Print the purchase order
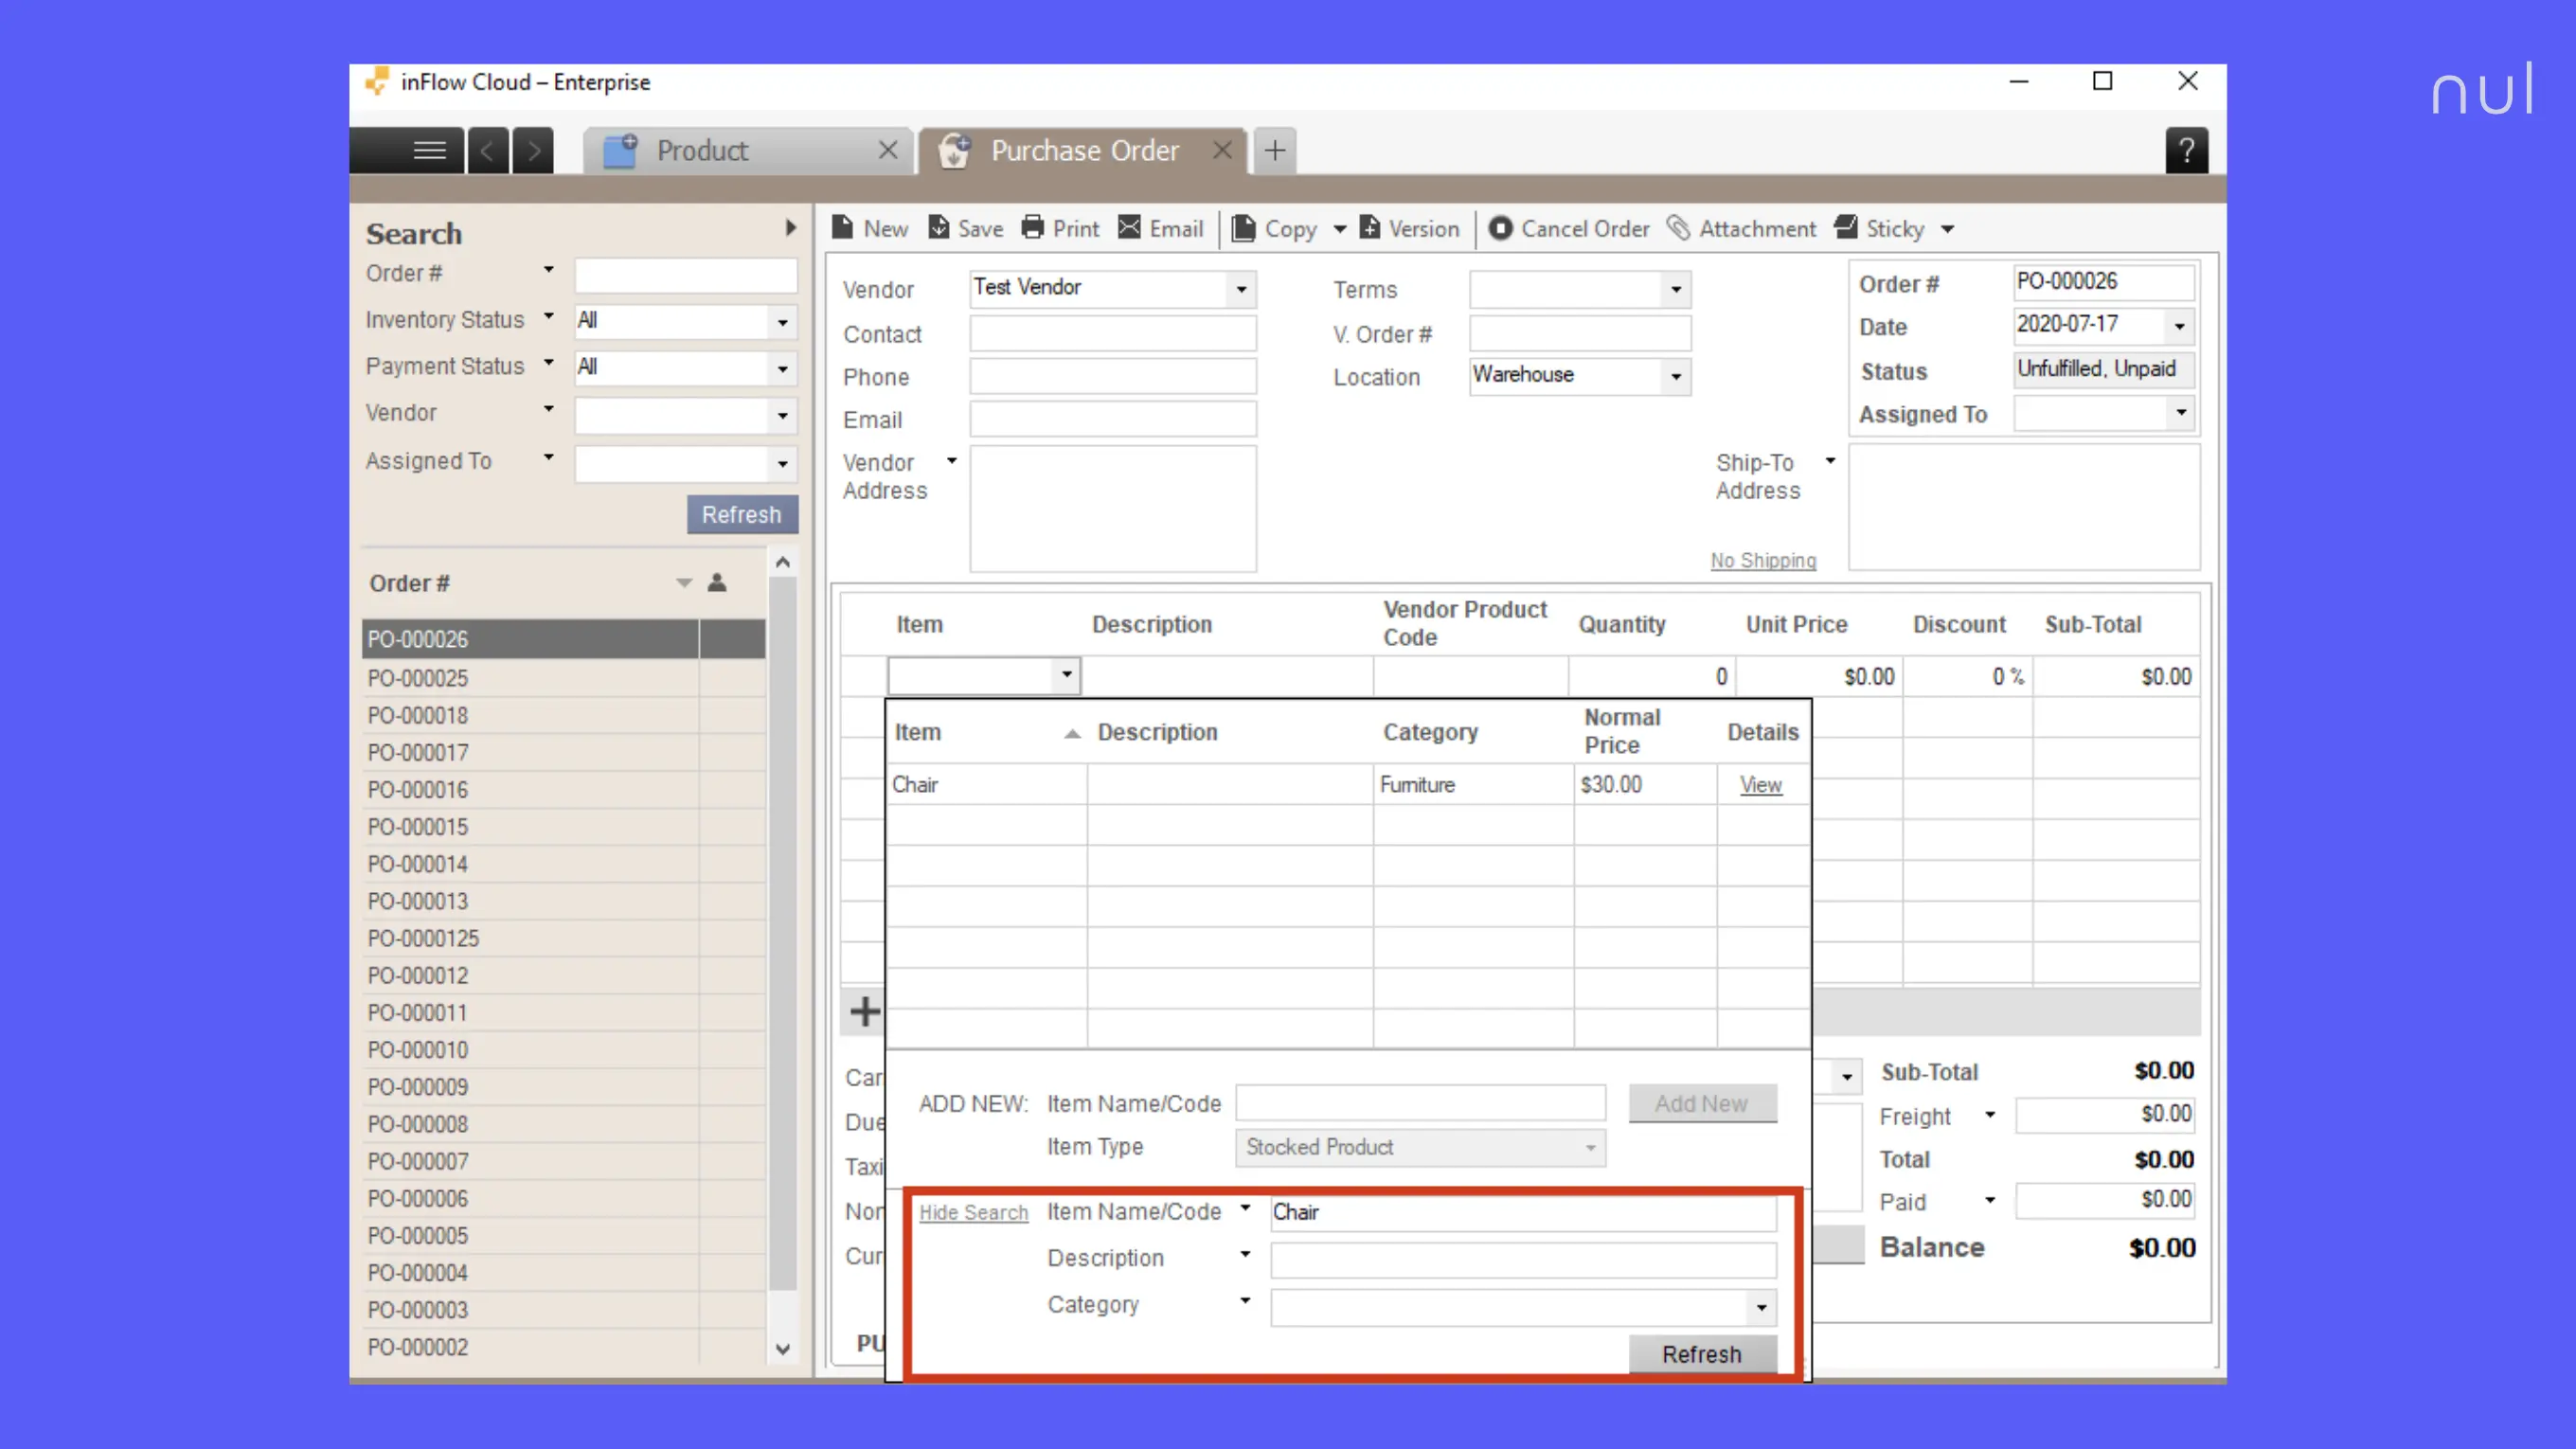The width and height of the screenshot is (2576, 1449). pos(1059,229)
